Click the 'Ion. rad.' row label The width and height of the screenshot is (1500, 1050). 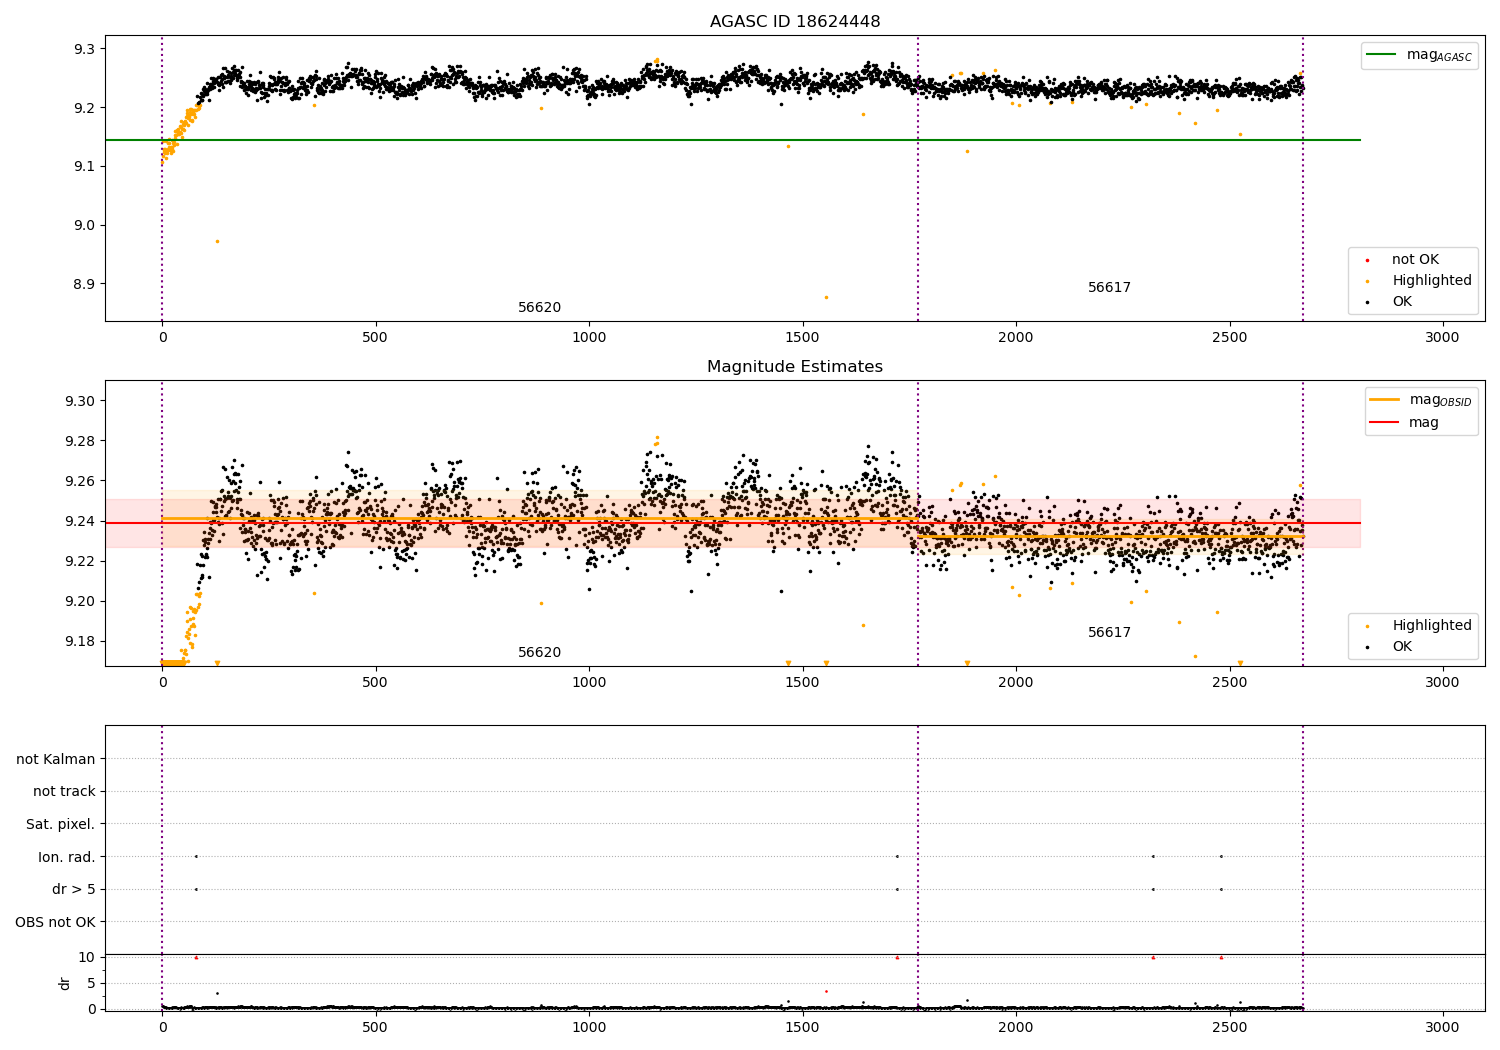point(67,857)
